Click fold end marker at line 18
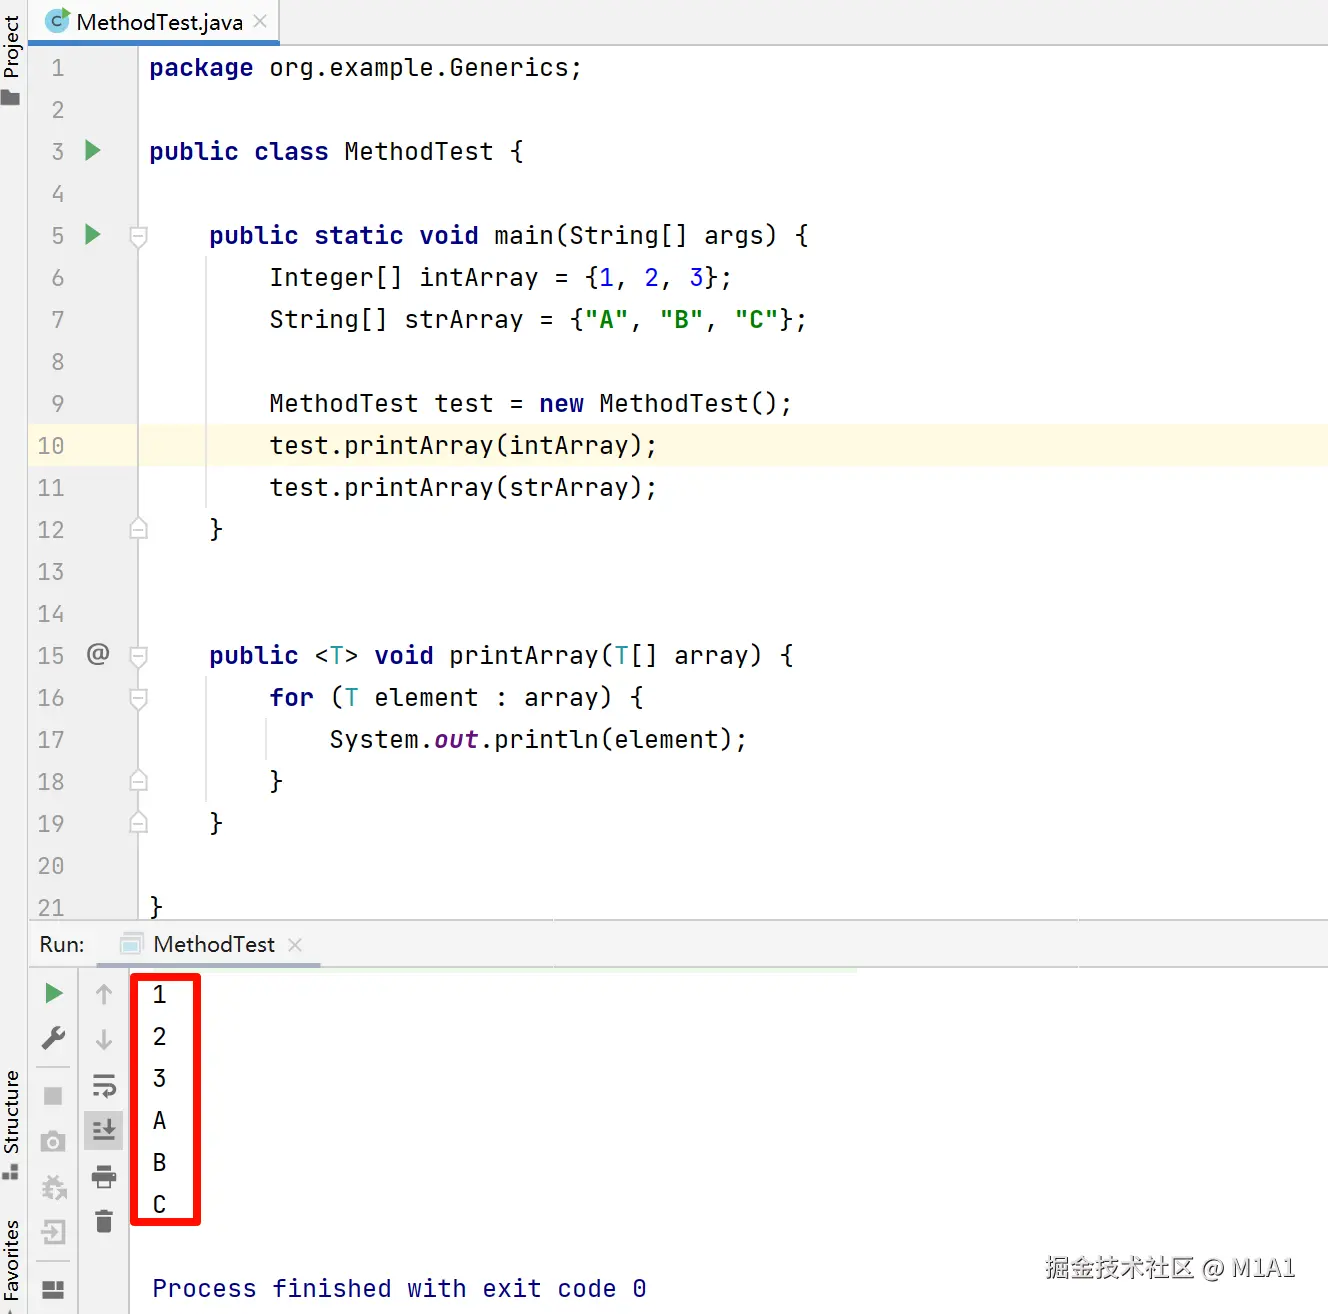Image resolution: width=1328 pixels, height=1314 pixels. (x=139, y=781)
